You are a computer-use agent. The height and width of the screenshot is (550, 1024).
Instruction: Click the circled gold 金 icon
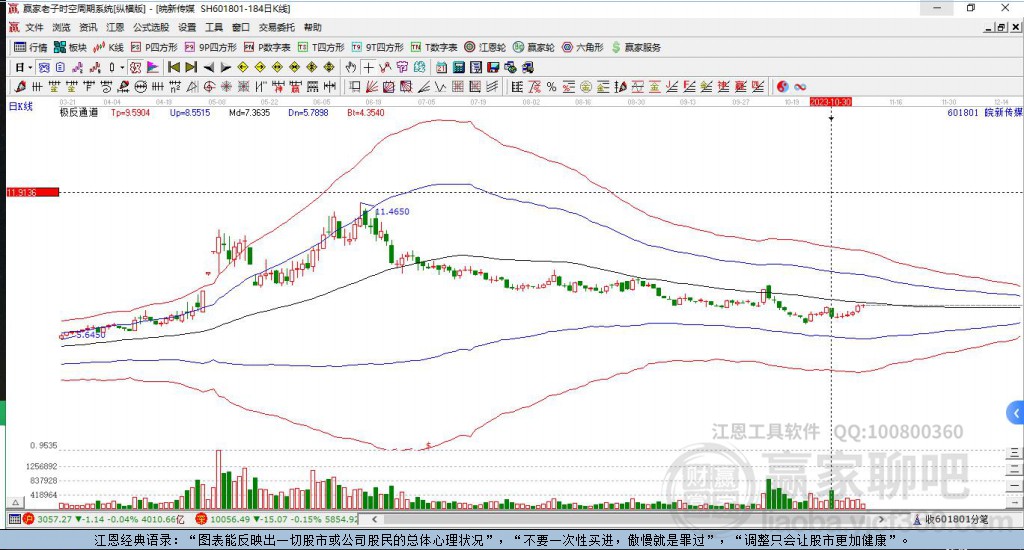coord(586,87)
